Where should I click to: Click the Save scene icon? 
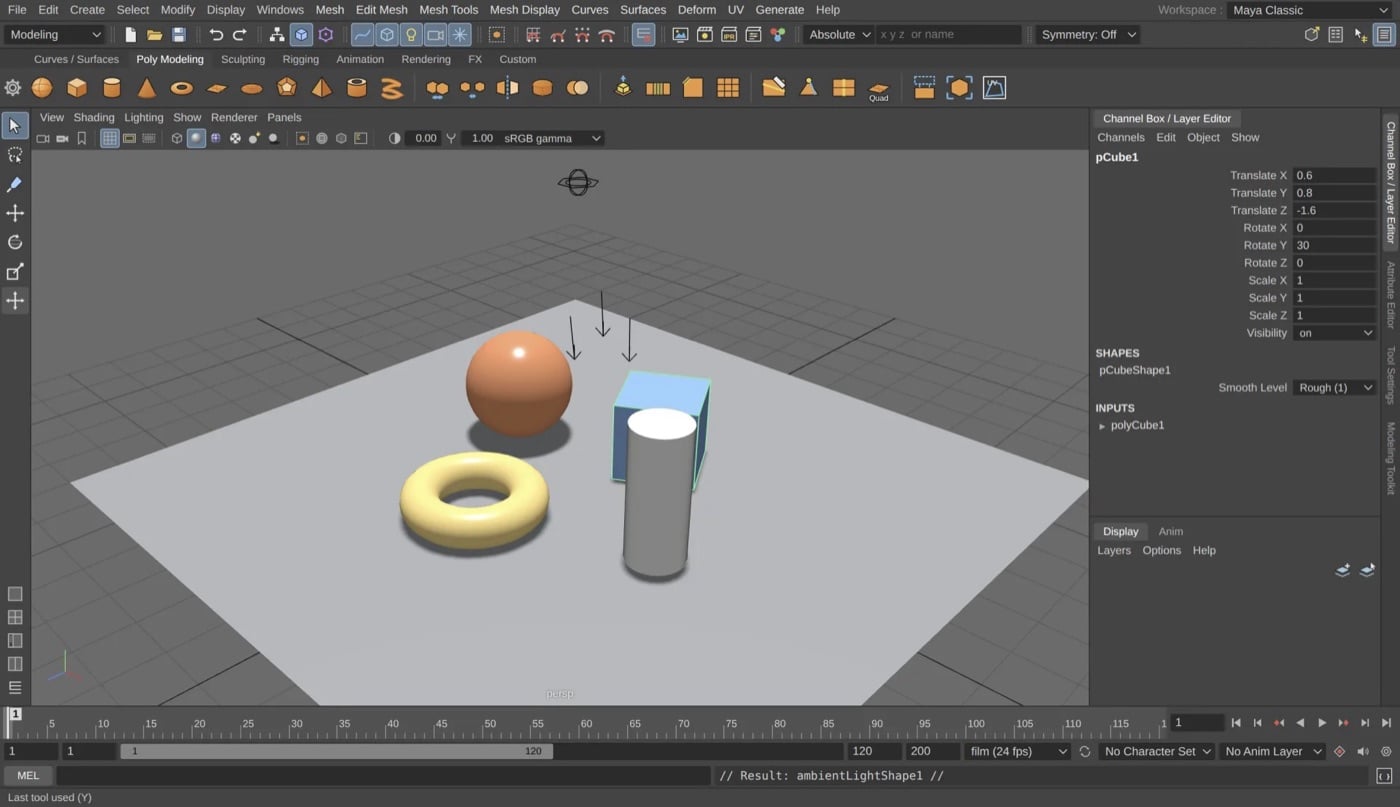(179, 34)
